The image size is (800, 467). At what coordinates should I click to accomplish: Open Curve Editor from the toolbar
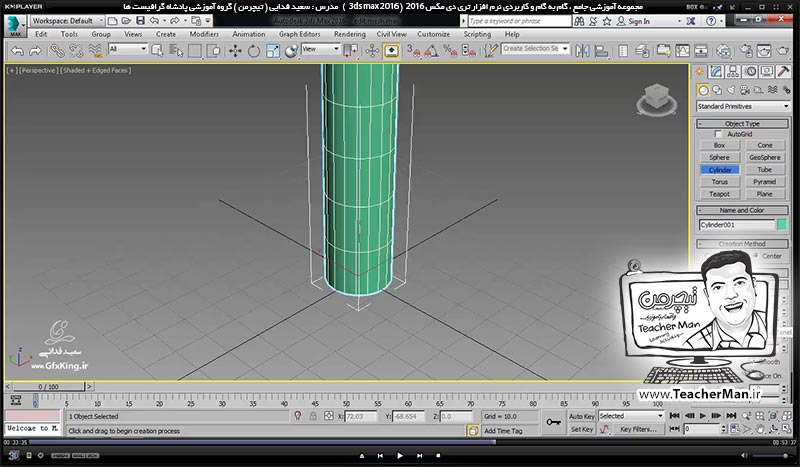coord(682,51)
